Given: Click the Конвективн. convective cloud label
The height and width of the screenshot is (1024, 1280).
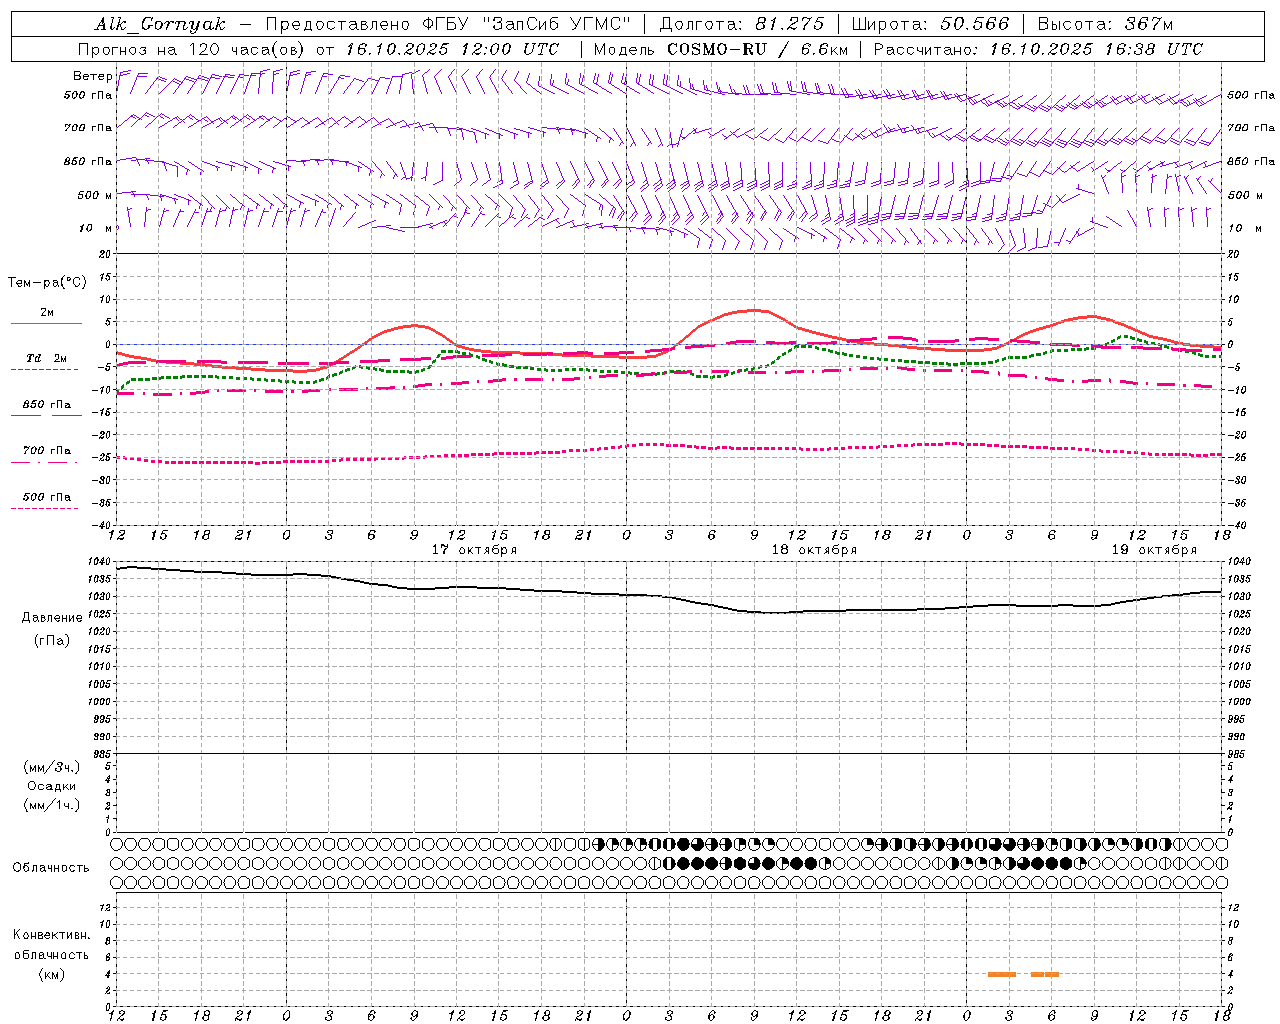Looking at the screenshot, I should tap(51, 935).
